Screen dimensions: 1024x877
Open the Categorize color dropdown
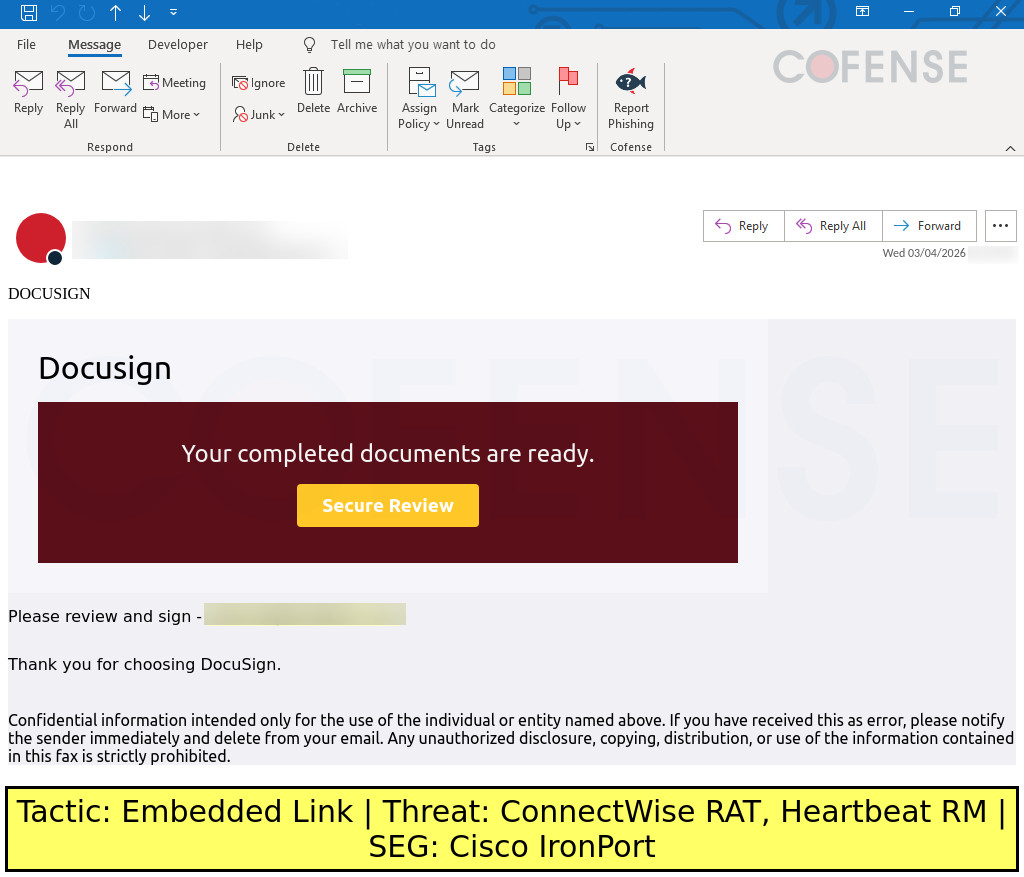click(x=517, y=98)
